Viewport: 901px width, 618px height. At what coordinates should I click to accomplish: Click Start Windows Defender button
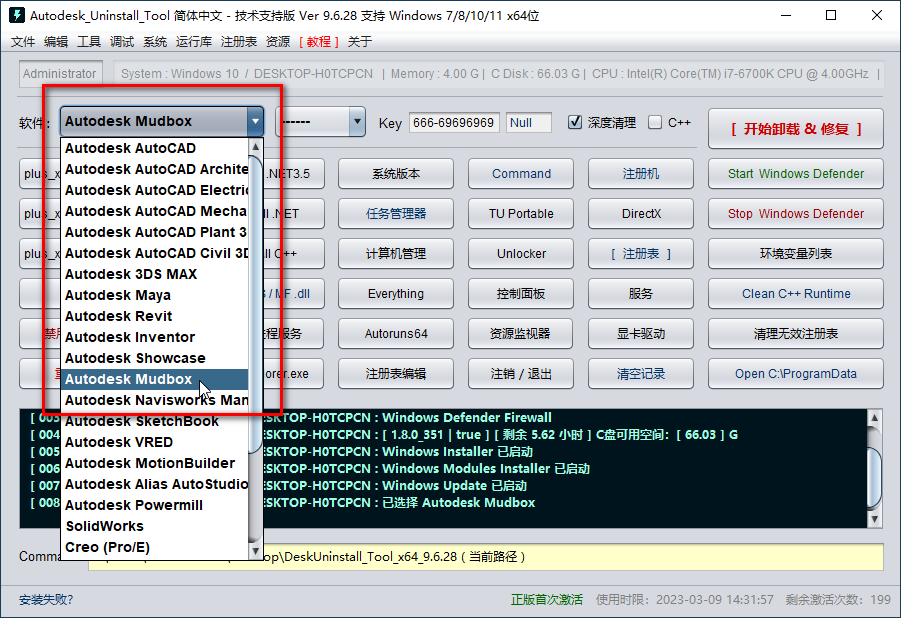[796, 174]
